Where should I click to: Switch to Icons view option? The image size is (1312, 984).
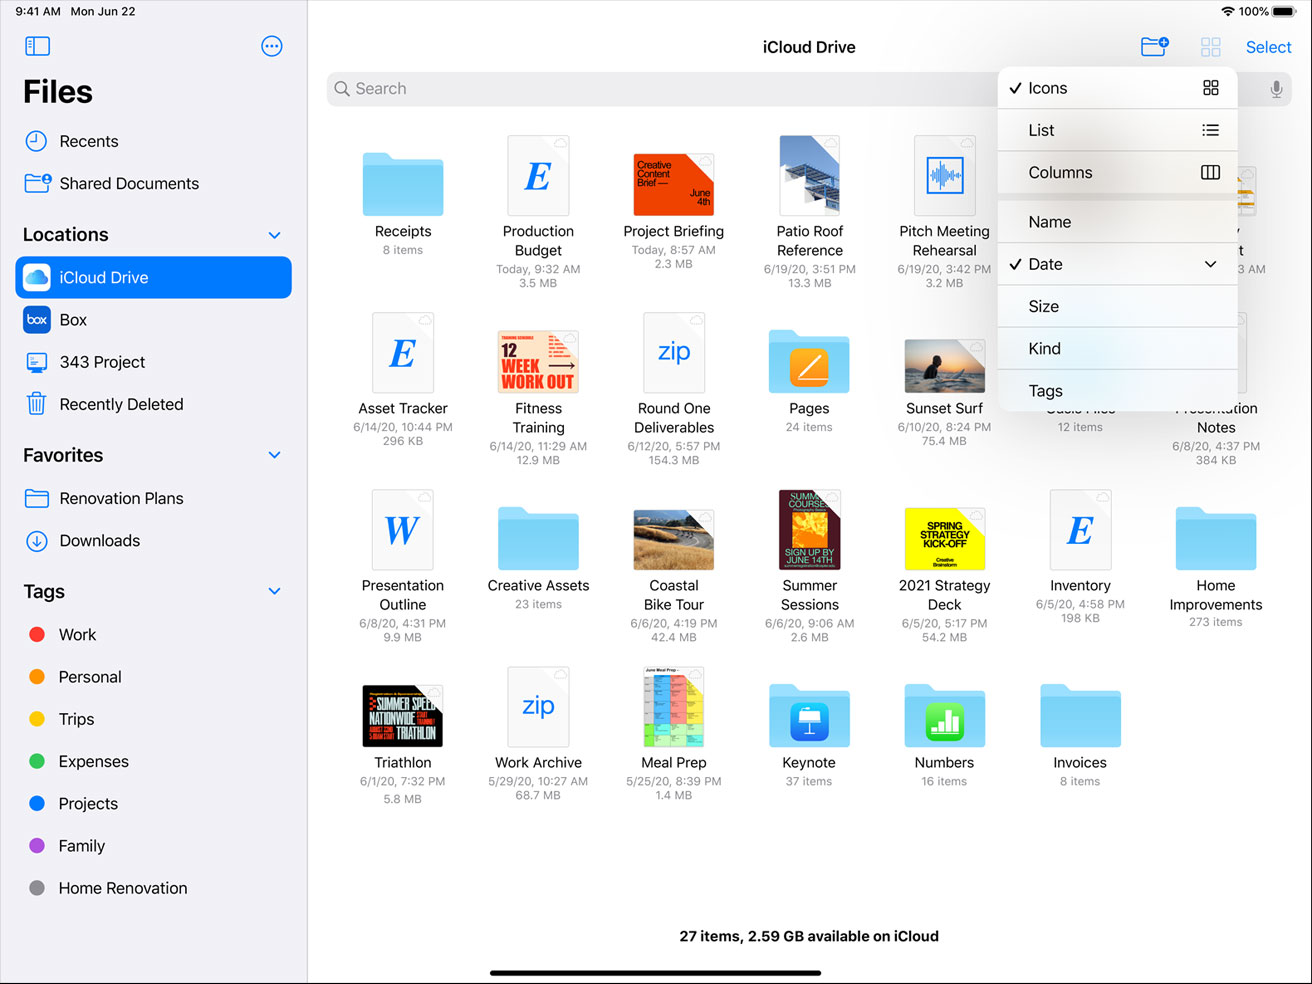(x=1118, y=88)
